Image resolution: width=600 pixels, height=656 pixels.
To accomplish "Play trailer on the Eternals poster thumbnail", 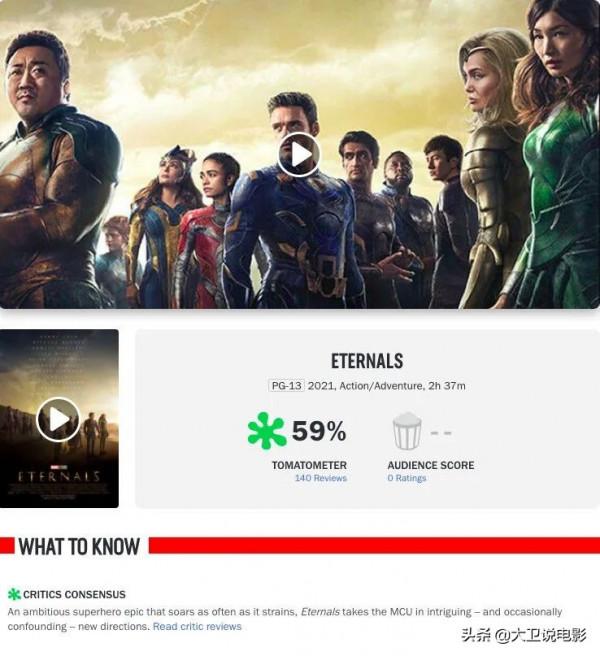I will [x=58, y=419].
